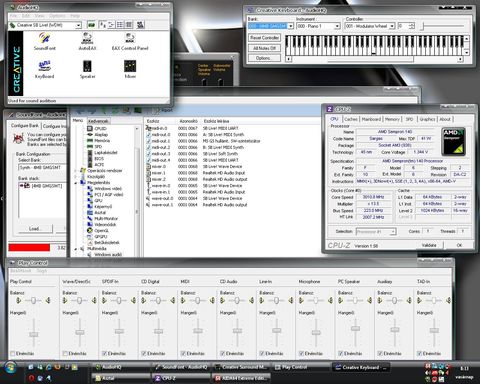Open the Controller dropdown showing Modulator Wheel
Viewport: 480px width, 384px height.
pos(392,26)
